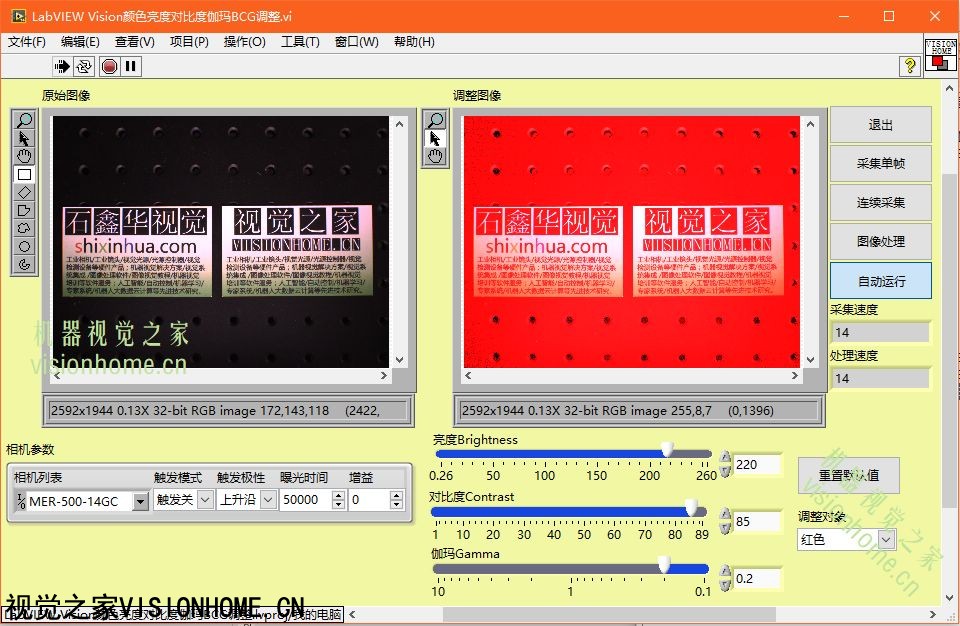This screenshot has width=960, height=626.
Task: Click the 调整图像 horizontal scrollbar left arrow
Action: pos(468,375)
